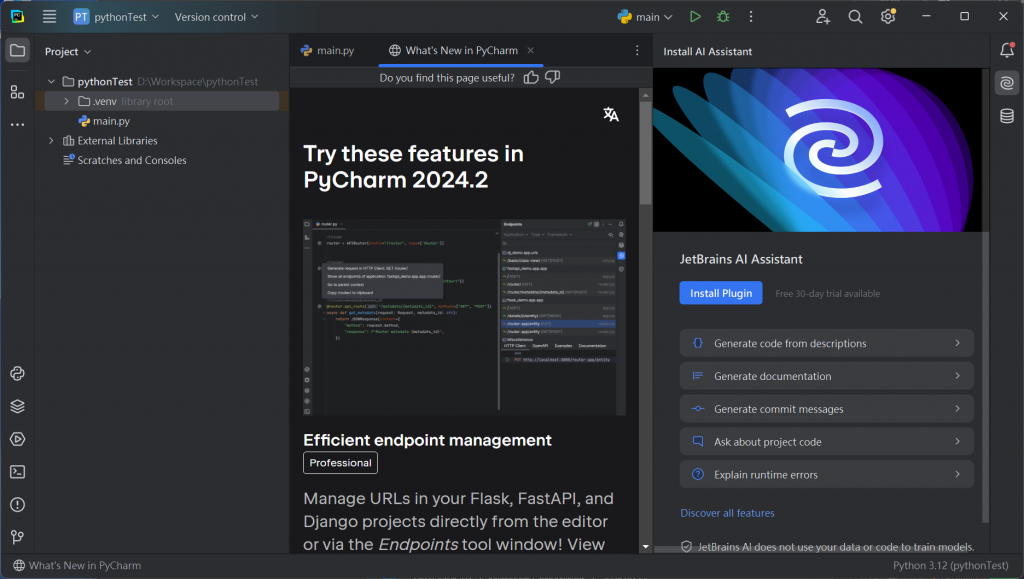Run the main configuration
1024x579 pixels.
click(695, 17)
